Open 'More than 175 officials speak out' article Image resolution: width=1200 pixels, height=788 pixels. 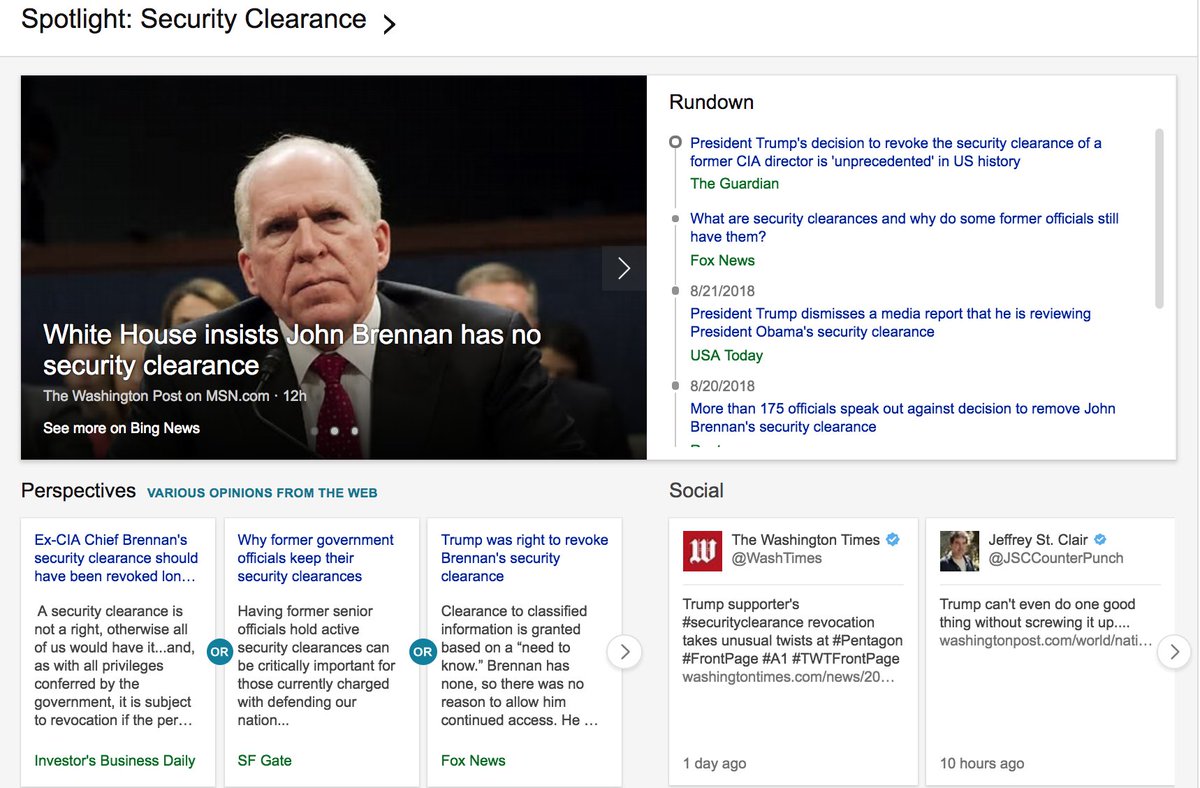tap(902, 417)
